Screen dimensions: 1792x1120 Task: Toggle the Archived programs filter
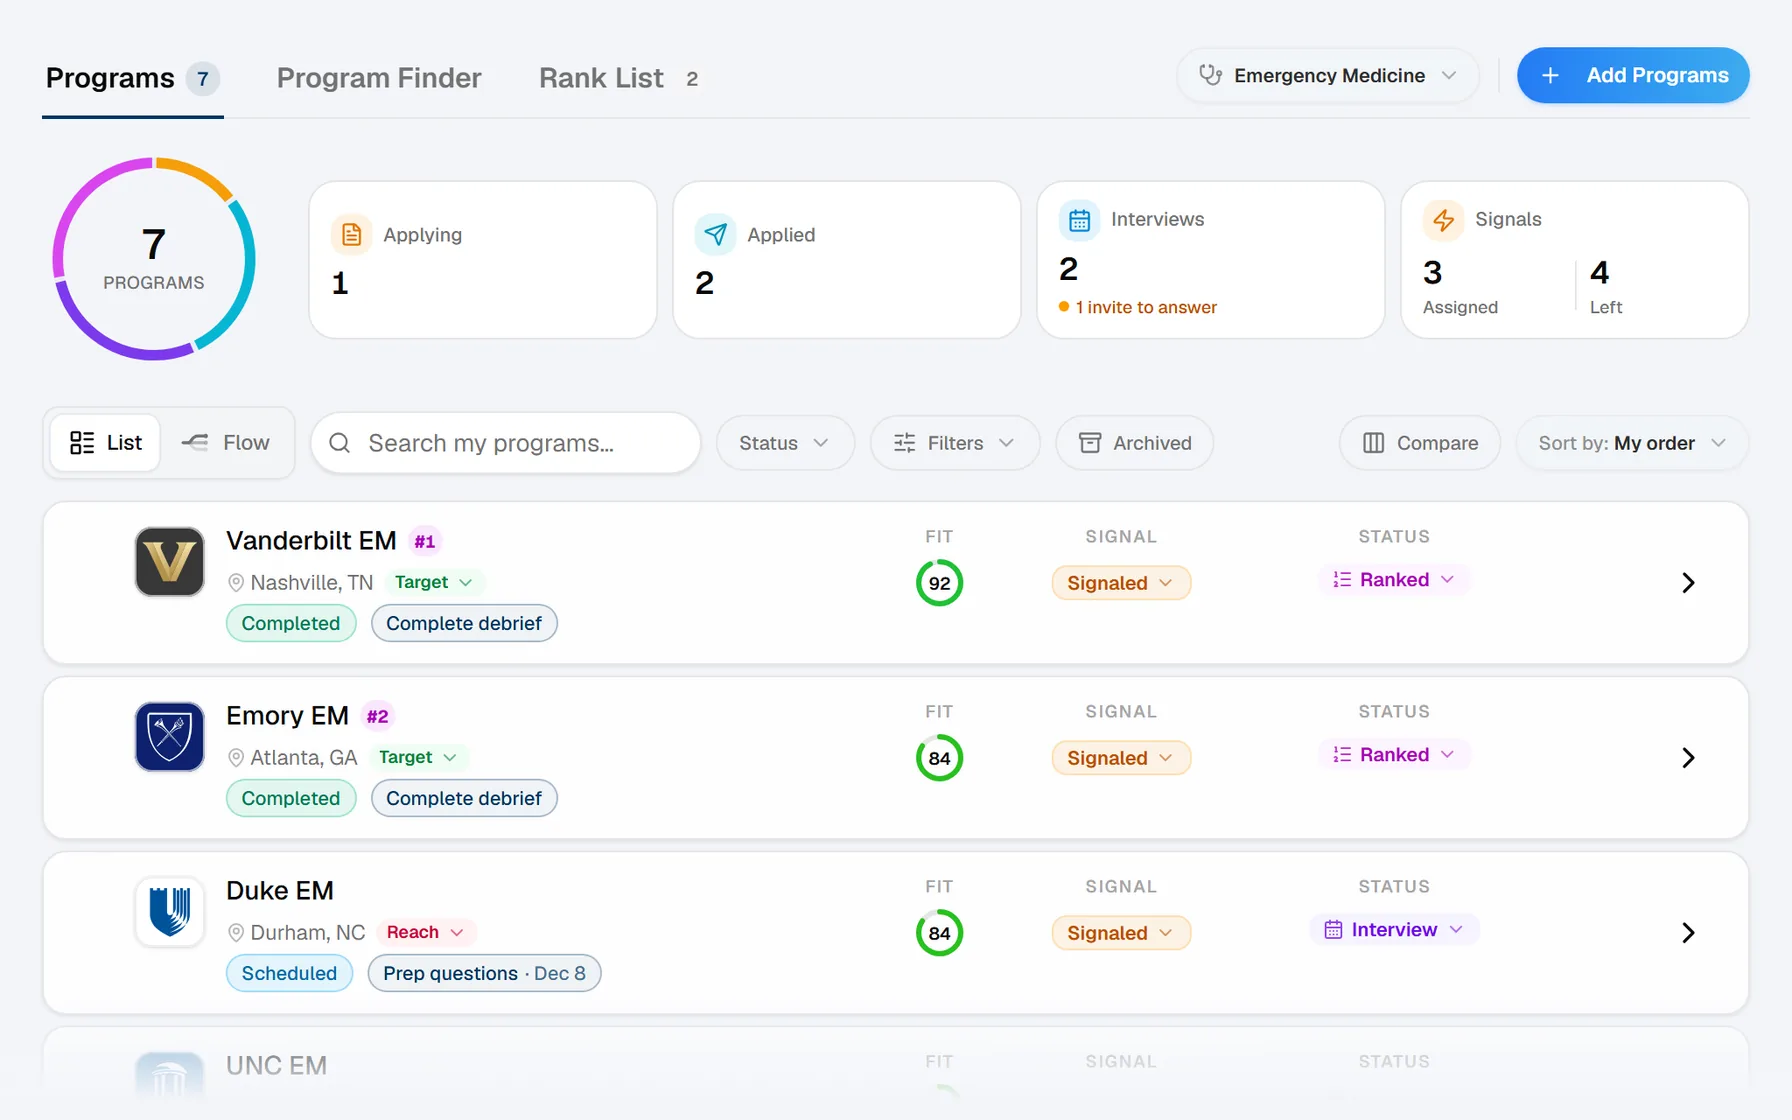tap(1135, 443)
